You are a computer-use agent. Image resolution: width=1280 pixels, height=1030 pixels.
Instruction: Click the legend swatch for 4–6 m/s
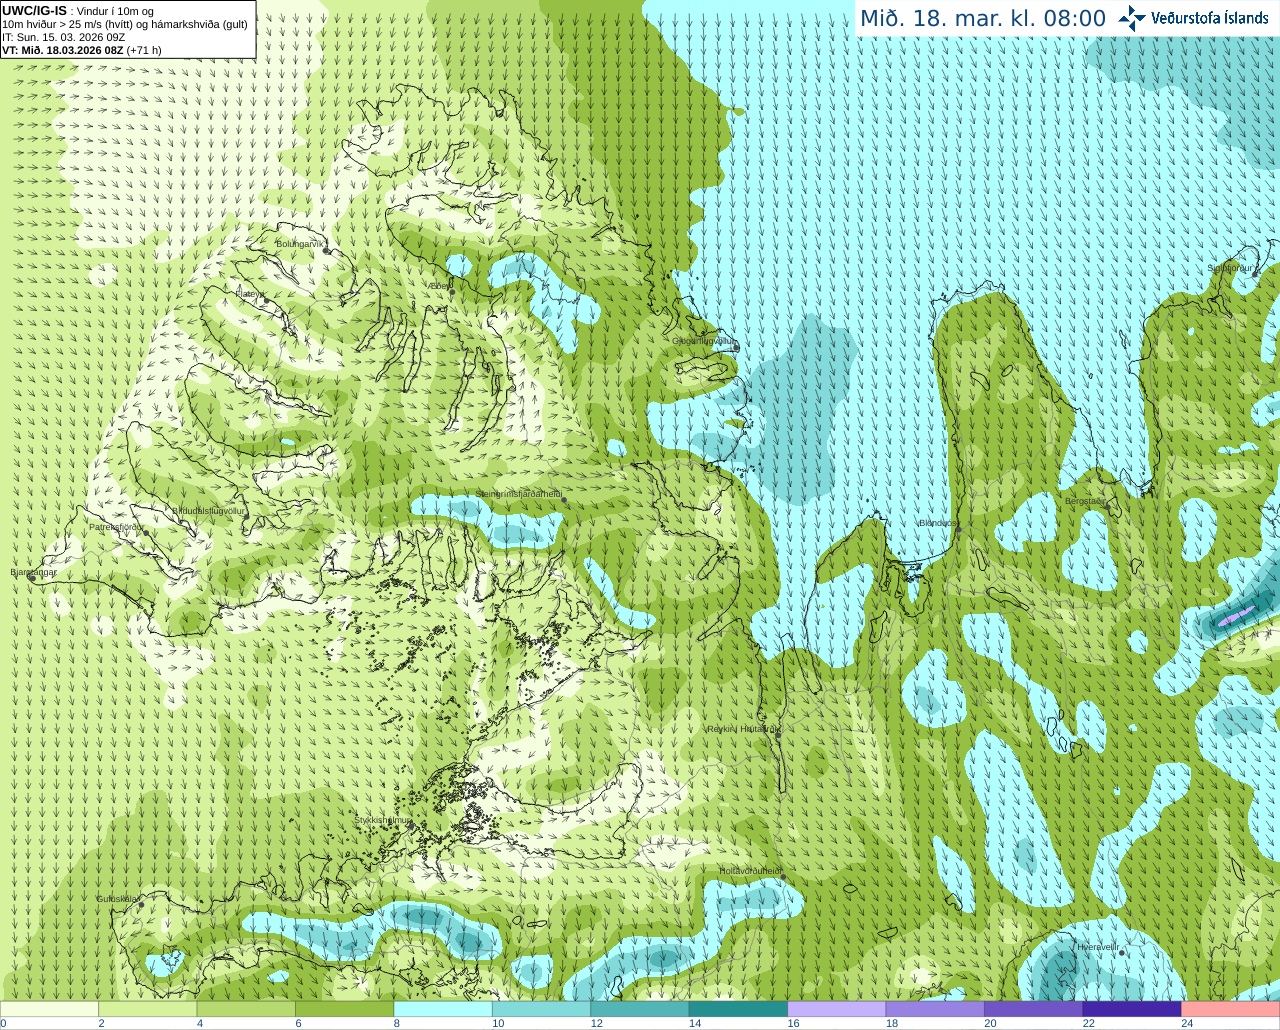tap(246, 1009)
